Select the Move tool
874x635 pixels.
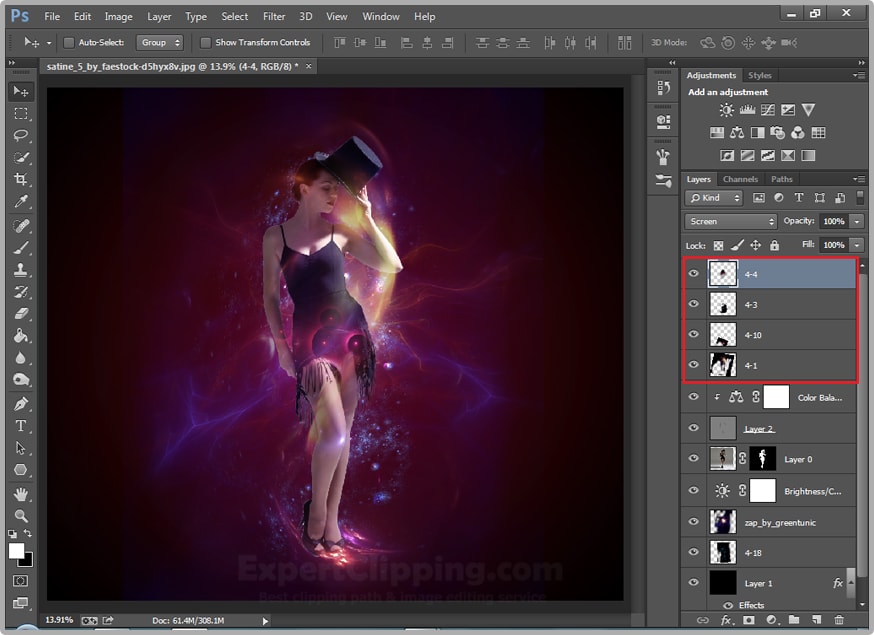tap(21, 91)
